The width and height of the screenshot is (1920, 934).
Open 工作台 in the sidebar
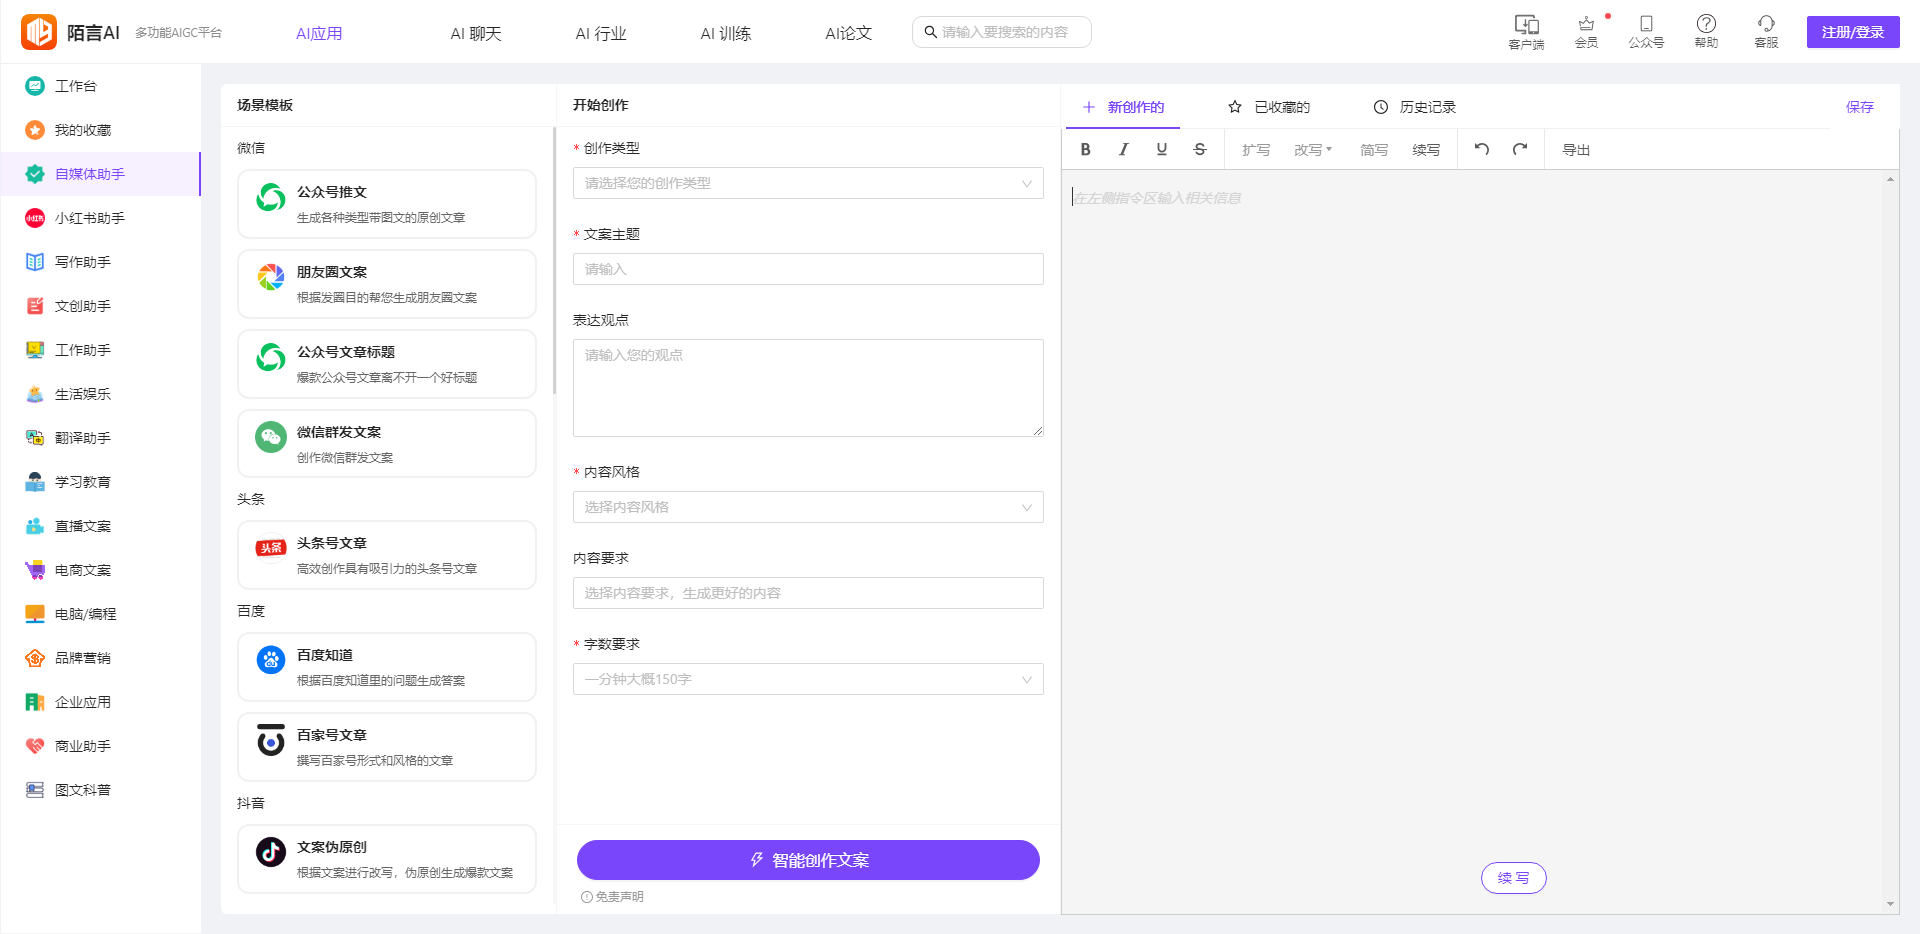(100, 86)
